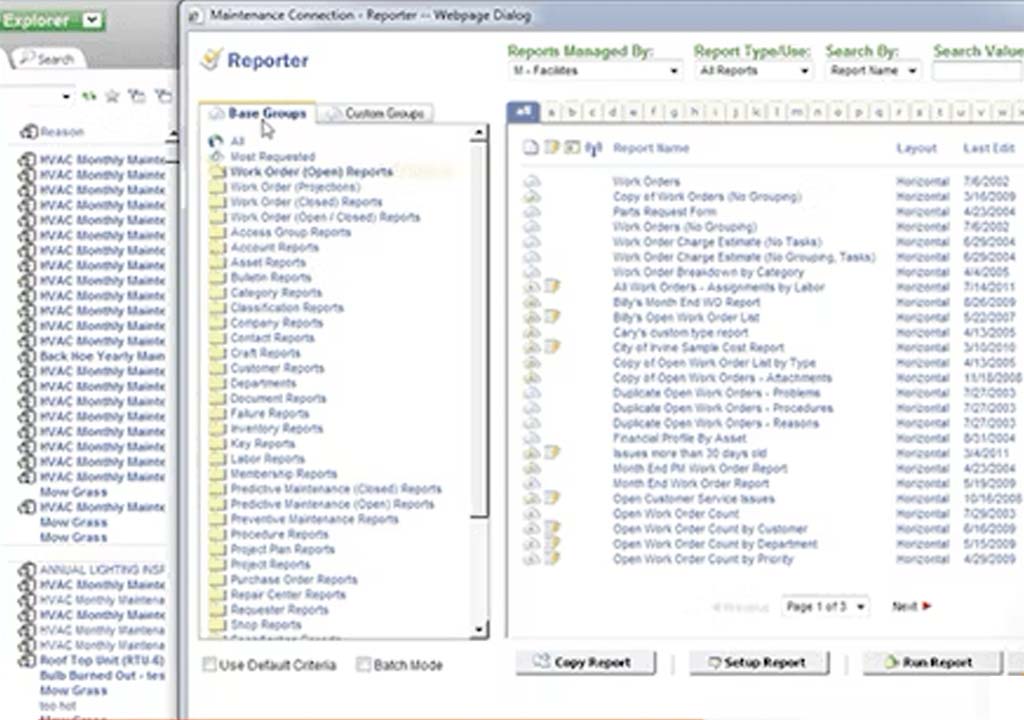
Task: Switch to the Custom Groups tab
Action: pos(378,114)
